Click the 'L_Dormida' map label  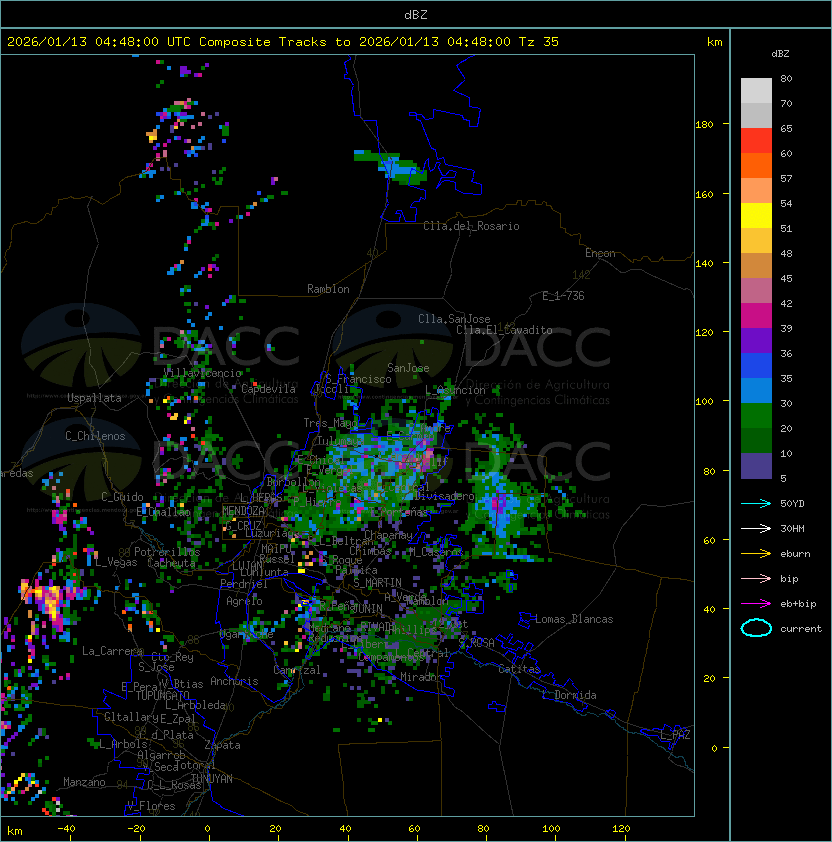point(569,695)
